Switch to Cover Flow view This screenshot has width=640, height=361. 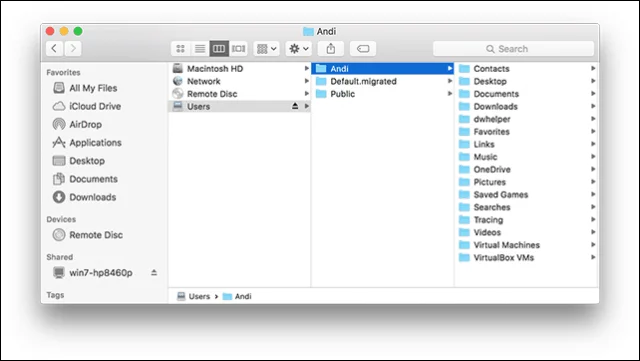click(238, 49)
